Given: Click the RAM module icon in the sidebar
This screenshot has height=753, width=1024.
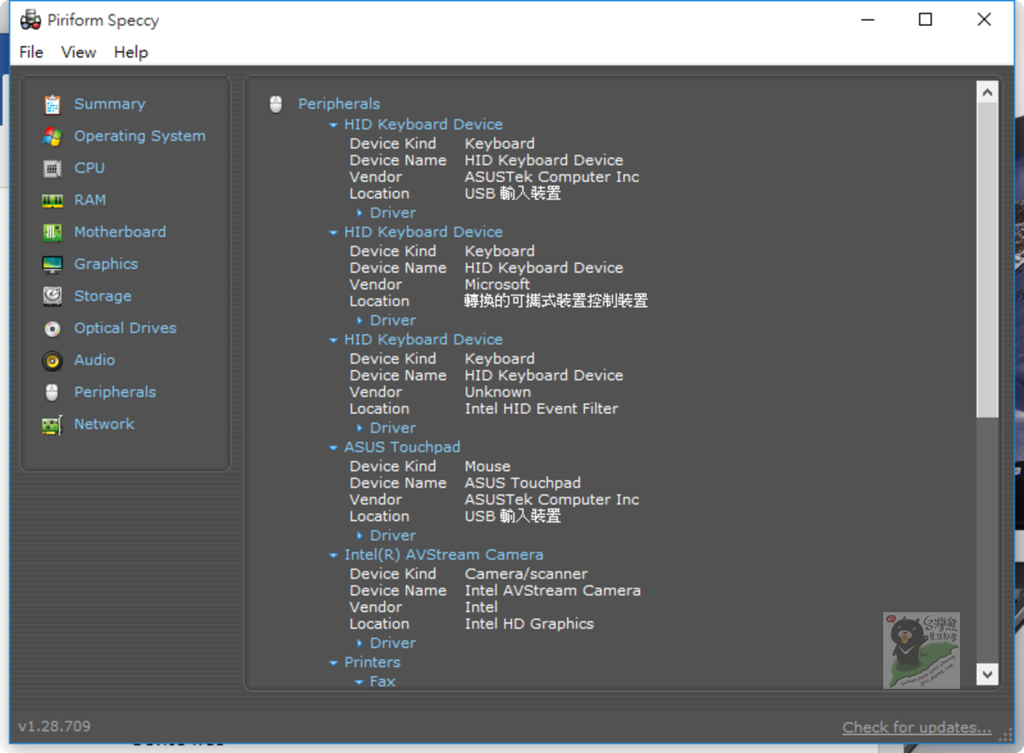Looking at the screenshot, I should pos(52,200).
